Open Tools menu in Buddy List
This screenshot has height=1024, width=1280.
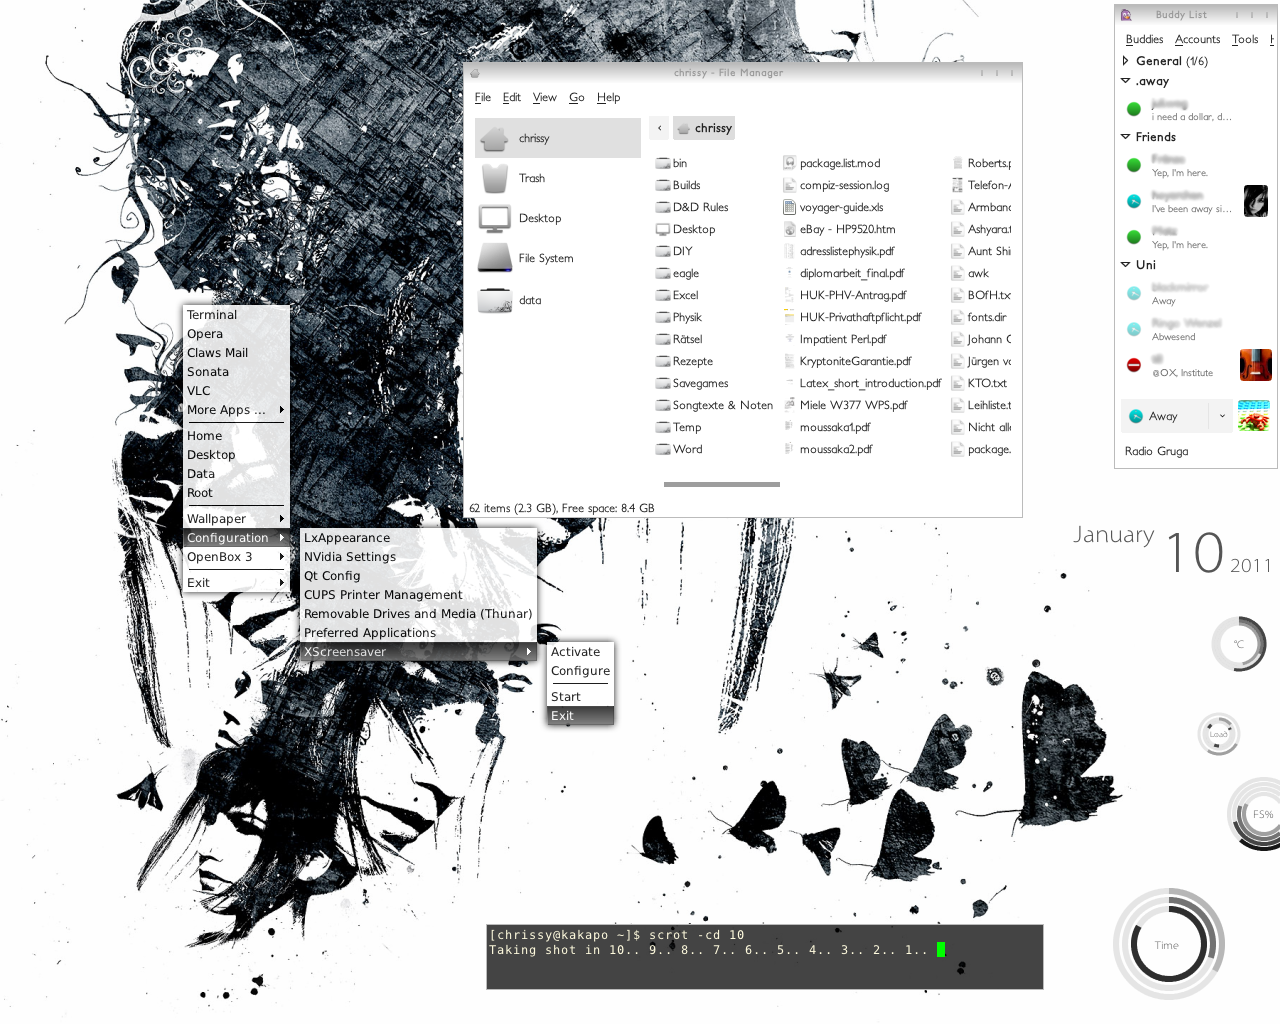pyautogui.click(x=1245, y=39)
